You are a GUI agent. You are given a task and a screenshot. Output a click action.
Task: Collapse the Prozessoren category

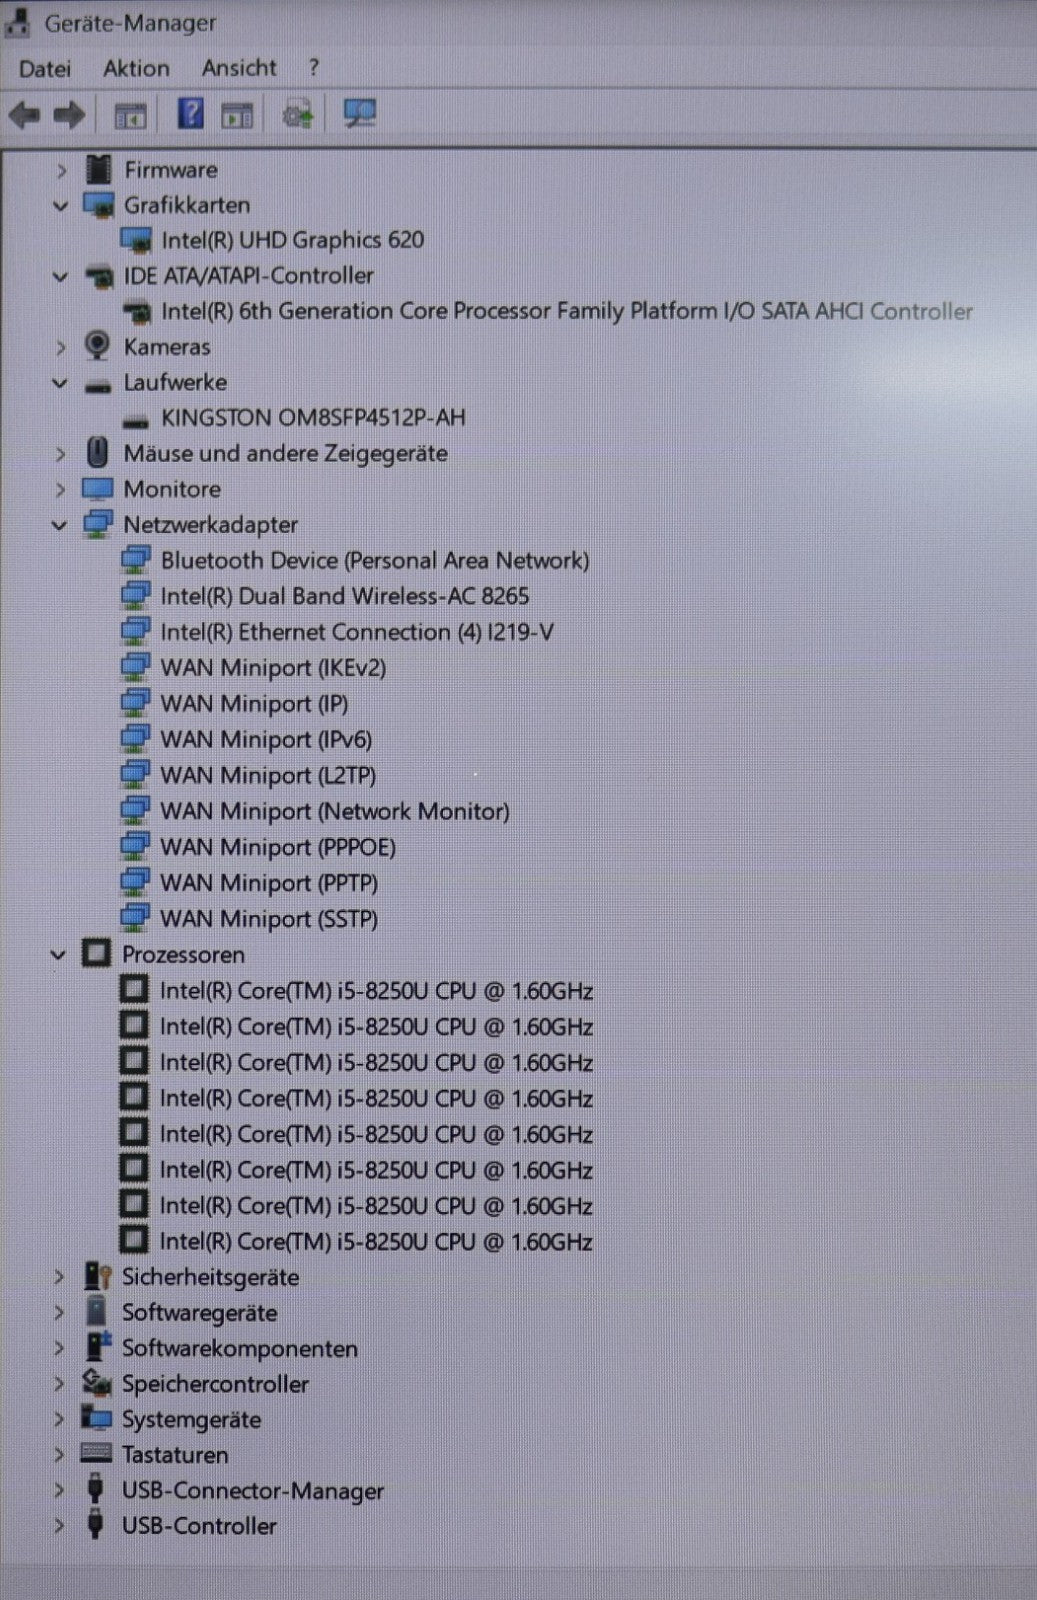pyautogui.click(x=58, y=955)
